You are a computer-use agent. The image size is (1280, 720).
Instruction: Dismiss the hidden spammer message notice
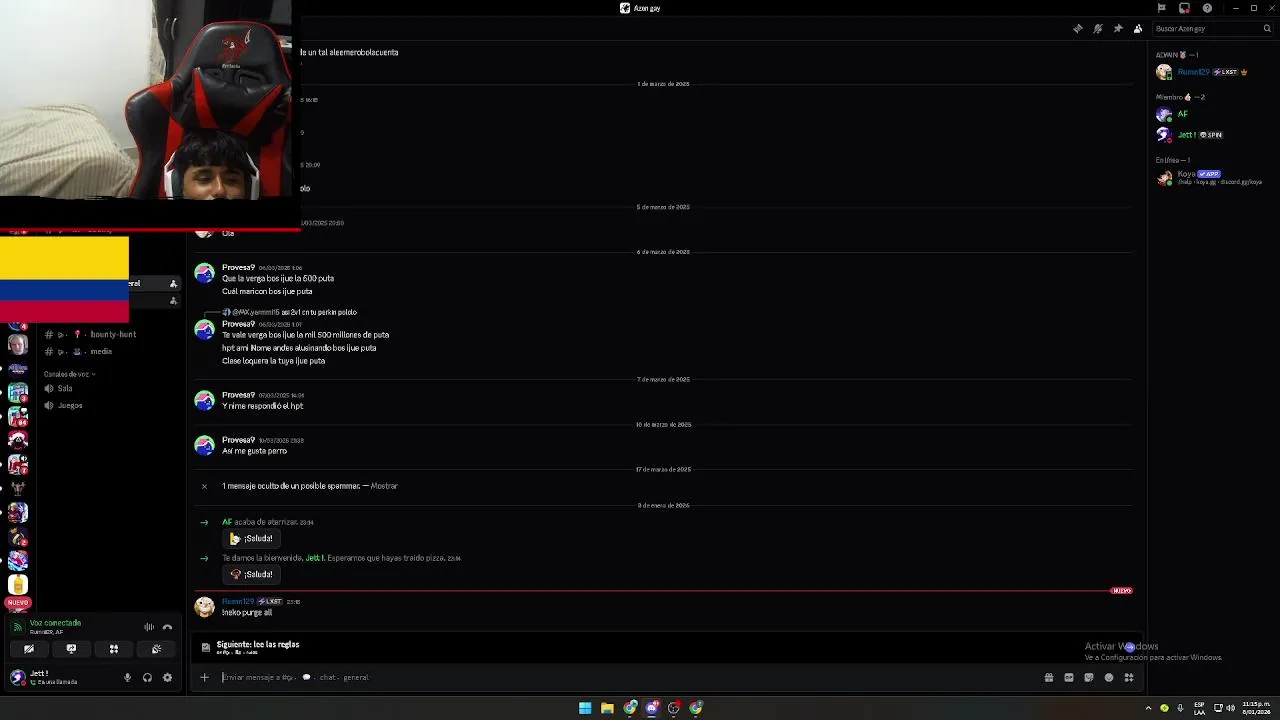[x=204, y=486]
